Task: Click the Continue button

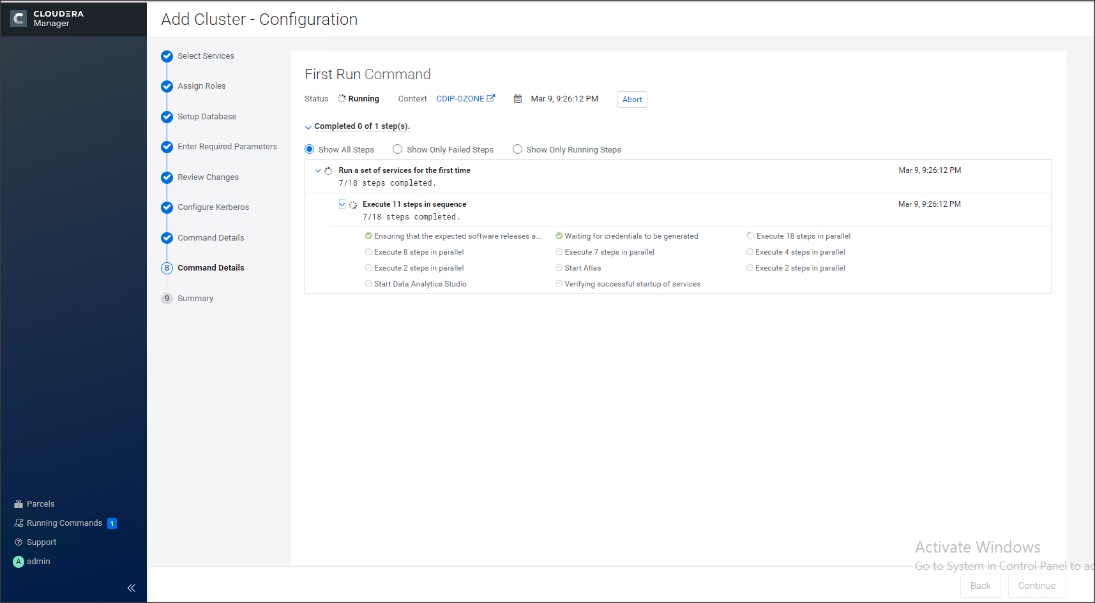Action: click(1036, 586)
